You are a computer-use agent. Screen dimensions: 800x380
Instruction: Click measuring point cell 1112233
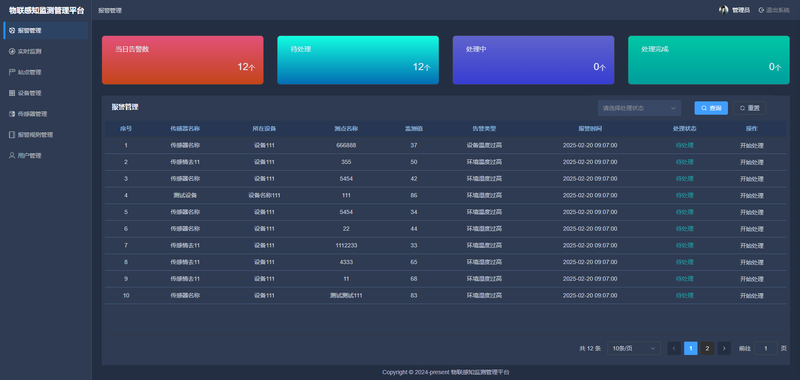pyautogui.click(x=346, y=245)
